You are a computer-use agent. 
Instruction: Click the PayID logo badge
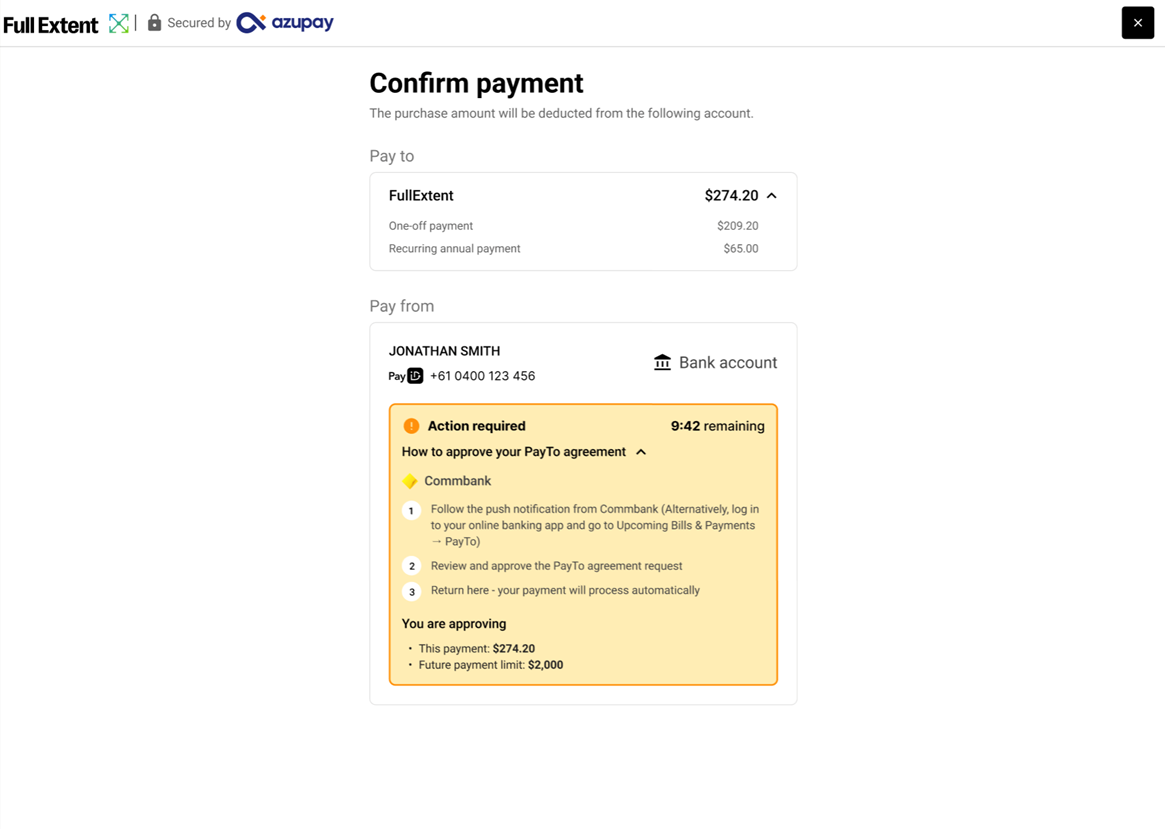406,376
